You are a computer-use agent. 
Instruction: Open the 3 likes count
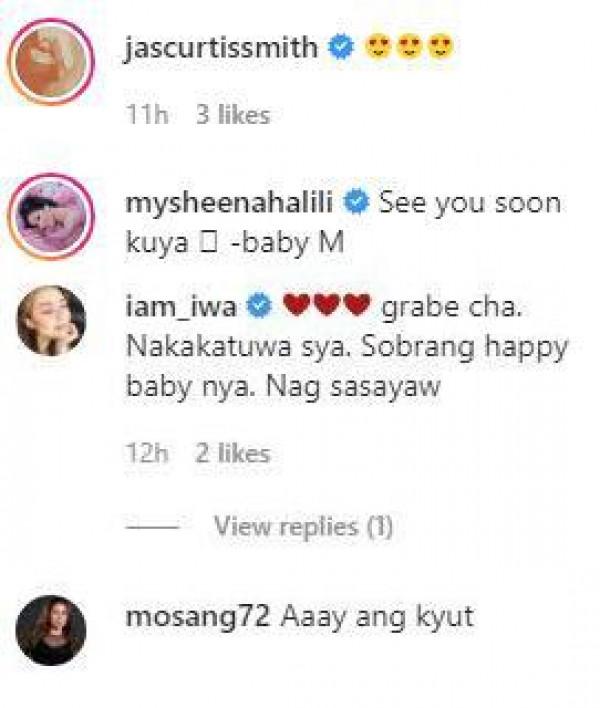coord(233,115)
